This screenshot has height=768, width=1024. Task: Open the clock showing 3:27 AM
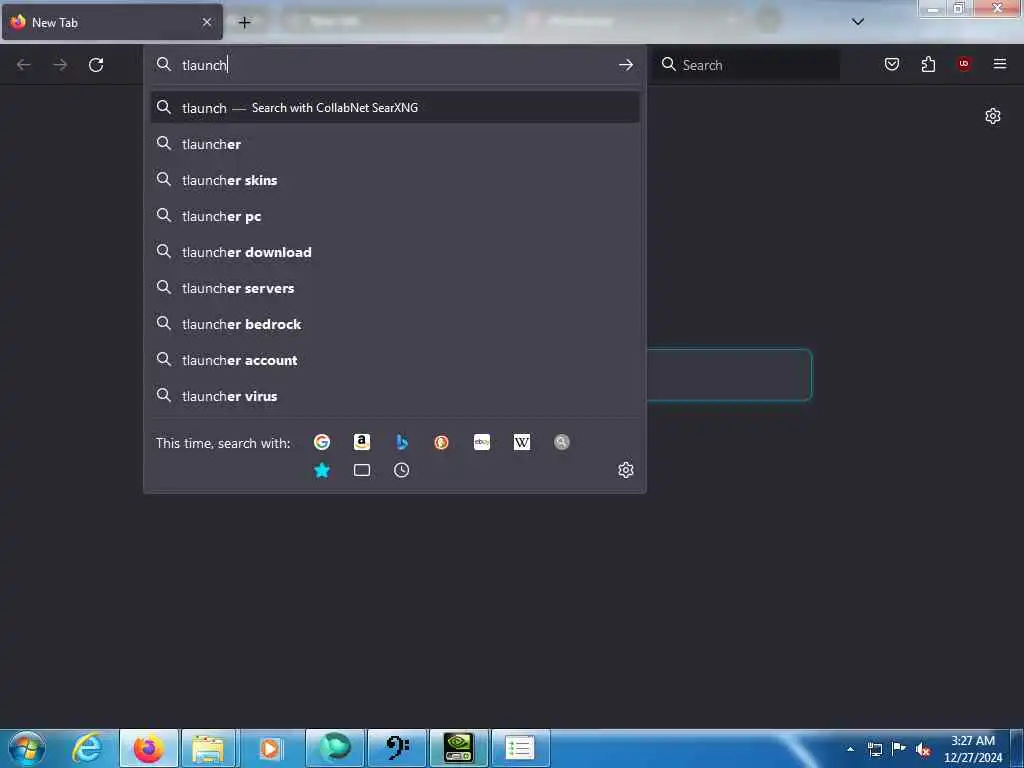coord(972,749)
